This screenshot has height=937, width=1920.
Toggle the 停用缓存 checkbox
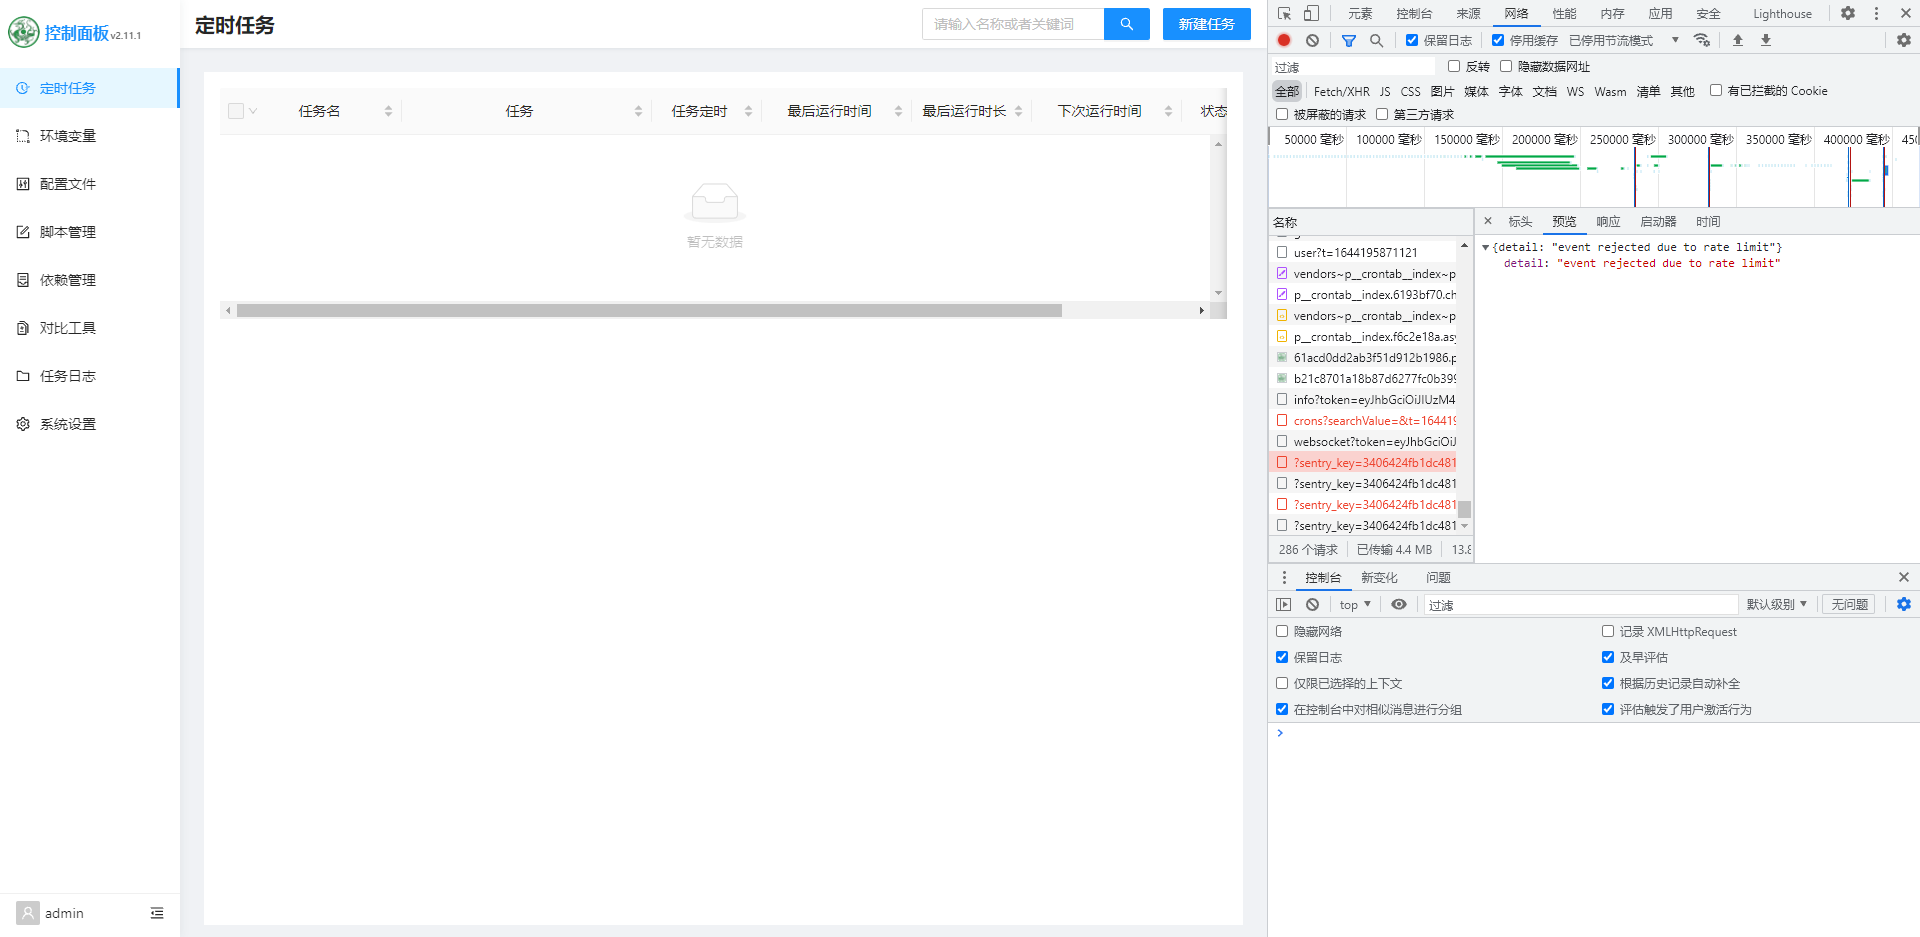(1498, 40)
